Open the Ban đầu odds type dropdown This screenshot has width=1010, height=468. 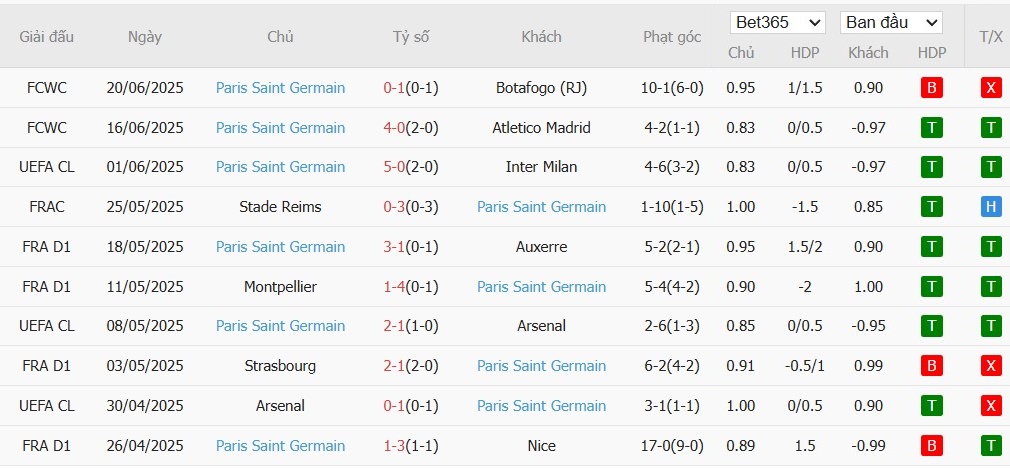tap(891, 23)
